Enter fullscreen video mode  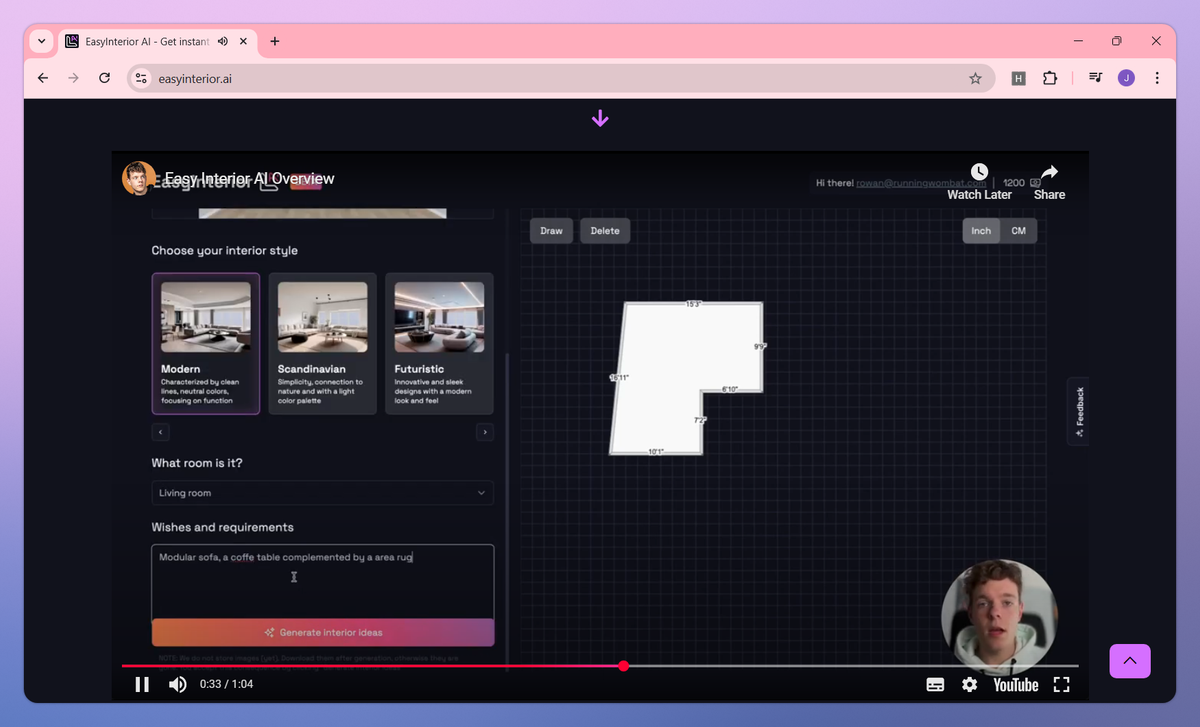tap(1062, 685)
